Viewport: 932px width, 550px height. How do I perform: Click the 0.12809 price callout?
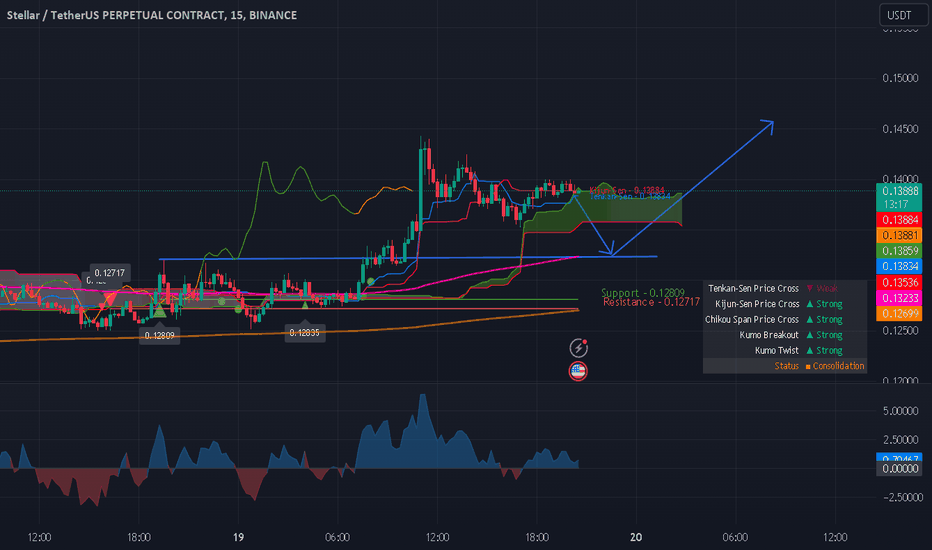[159, 335]
